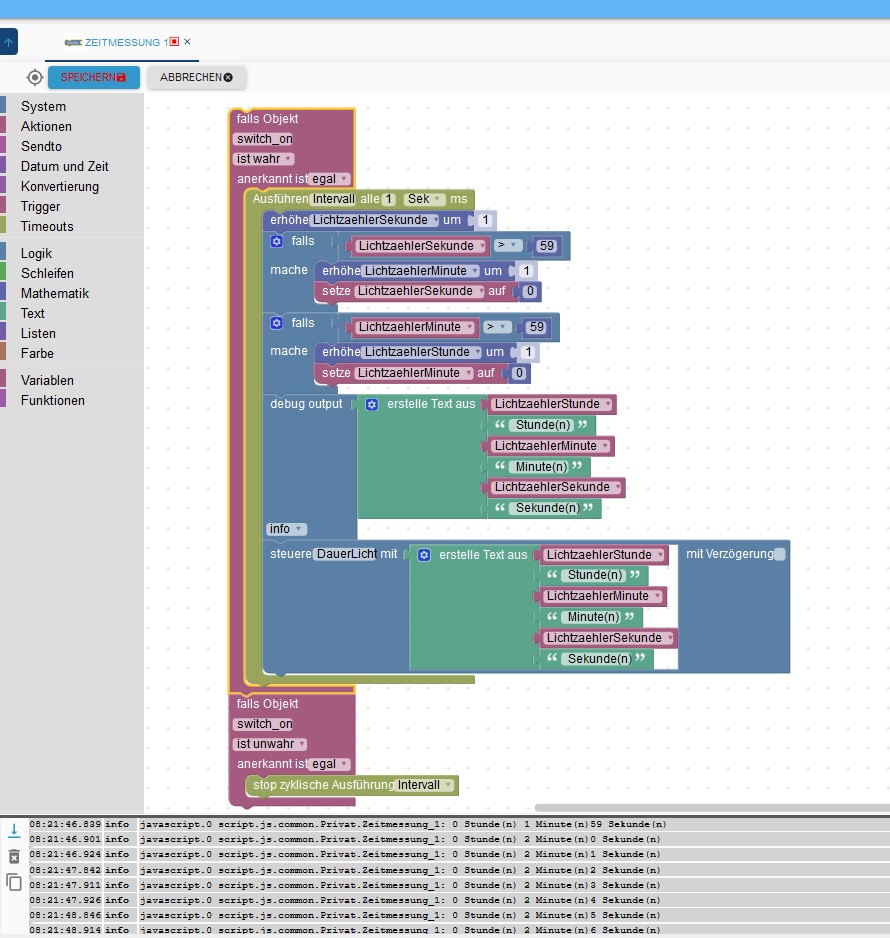Click the horizontal workspace scrollbar
Viewport: 890px width, 938px height.
[712, 808]
